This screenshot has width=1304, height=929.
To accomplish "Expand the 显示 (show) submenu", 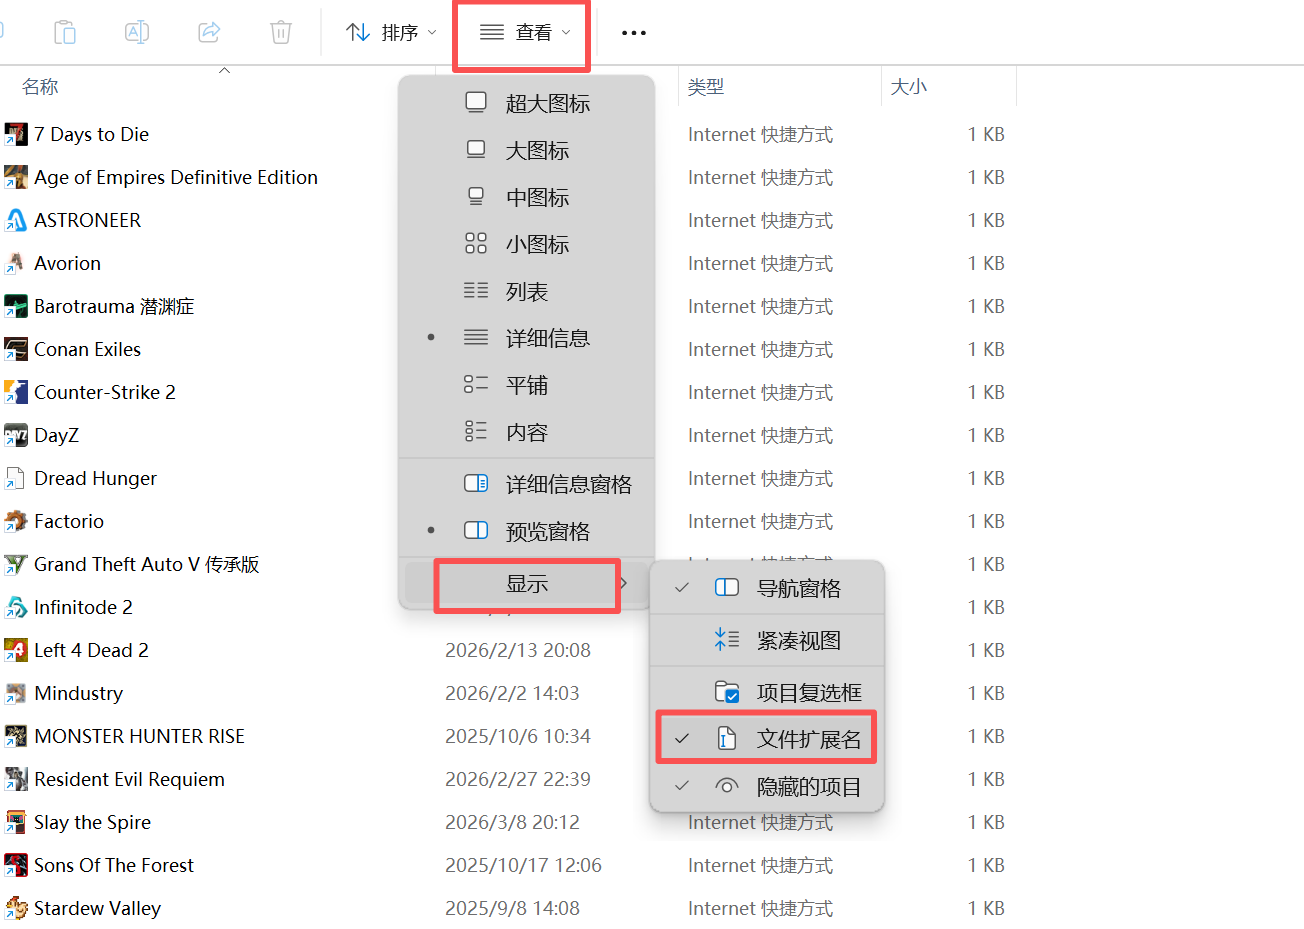I will tap(527, 584).
